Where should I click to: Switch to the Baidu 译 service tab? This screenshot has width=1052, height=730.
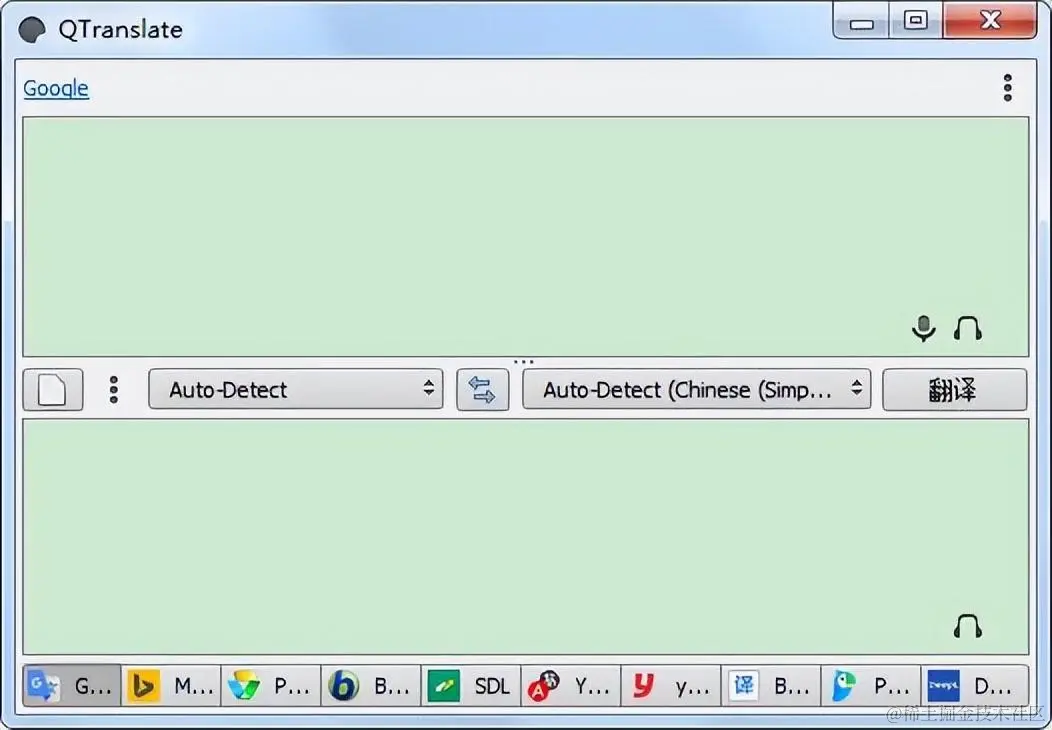(x=771, y=686)
